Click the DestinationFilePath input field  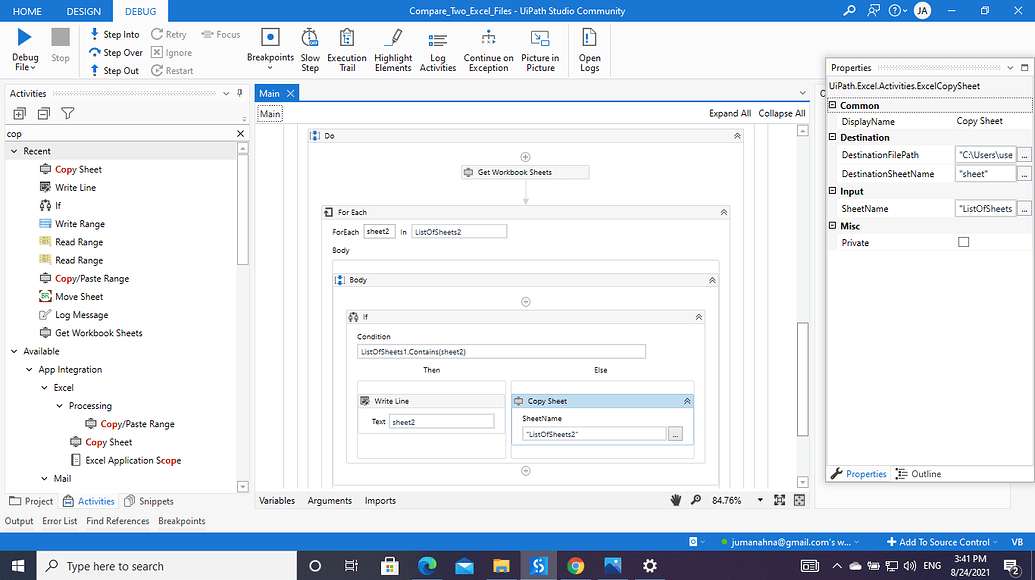(985, 155)
